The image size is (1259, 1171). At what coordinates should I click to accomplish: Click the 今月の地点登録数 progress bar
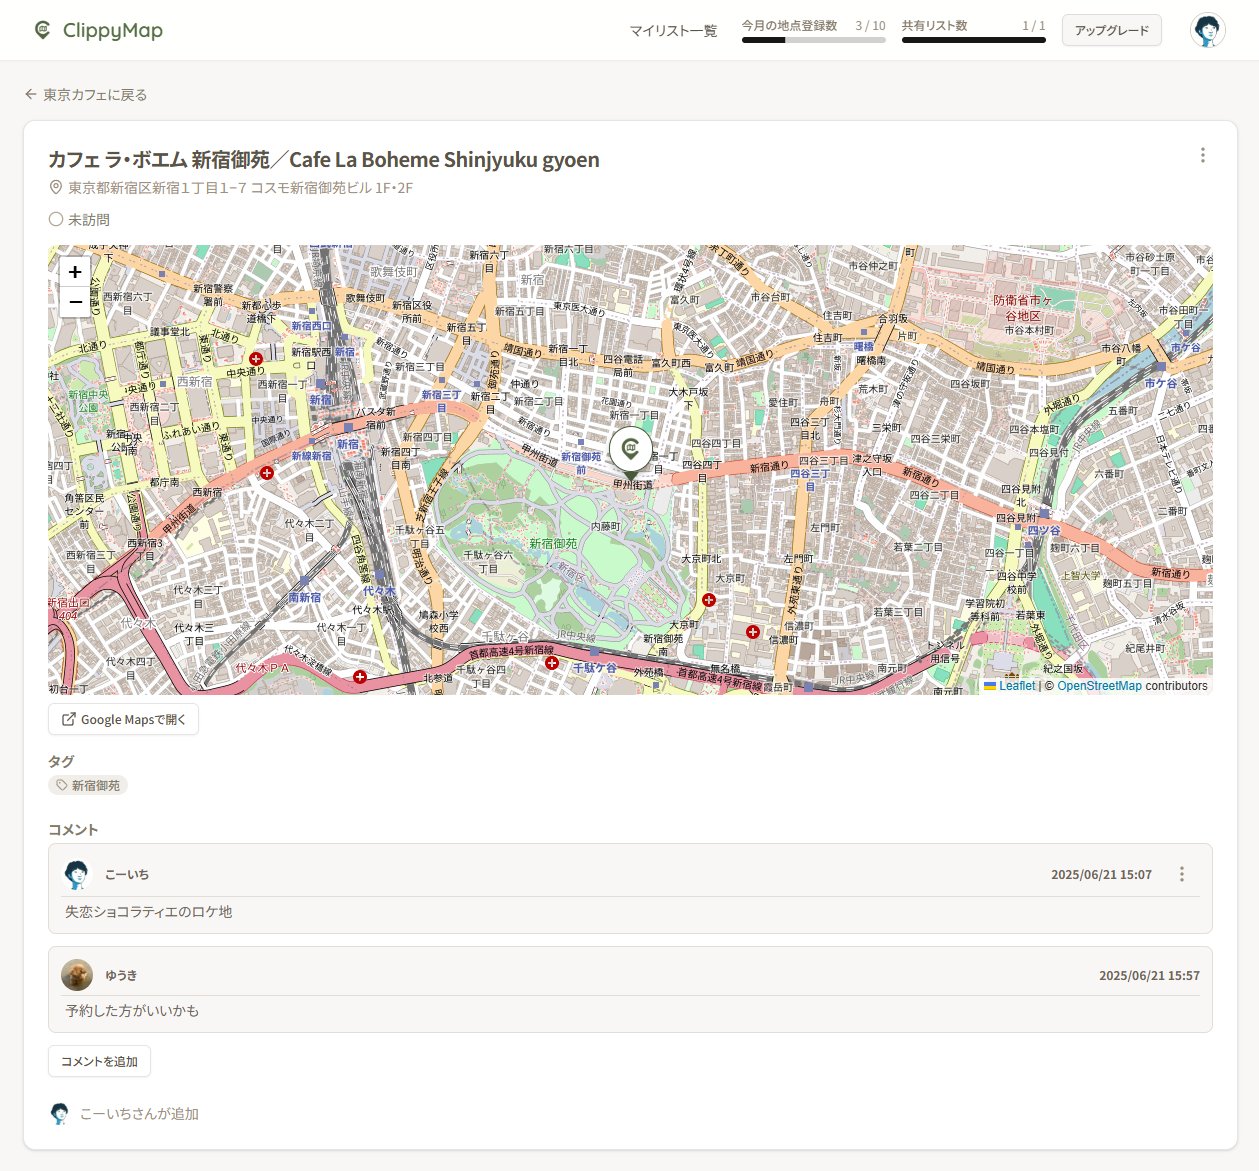(813, 40)
